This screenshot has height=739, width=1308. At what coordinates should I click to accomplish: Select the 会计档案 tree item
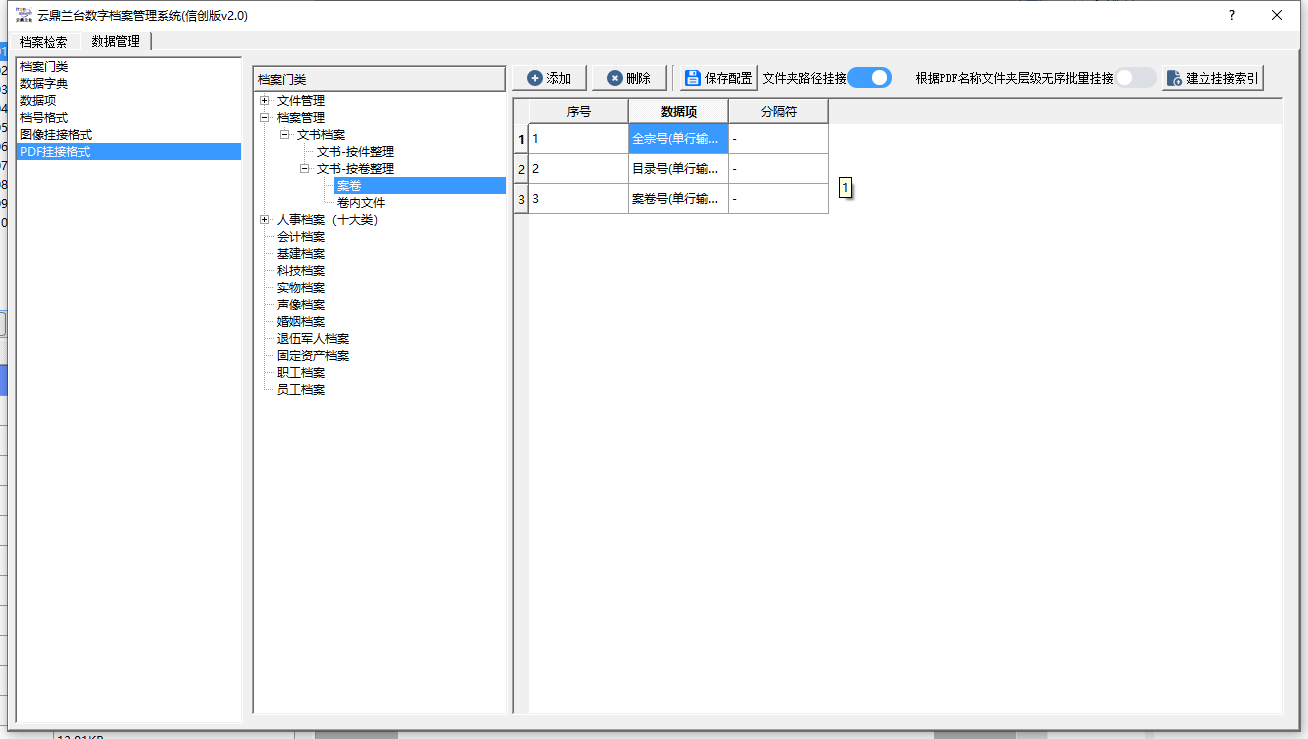(x=301, y=237)
